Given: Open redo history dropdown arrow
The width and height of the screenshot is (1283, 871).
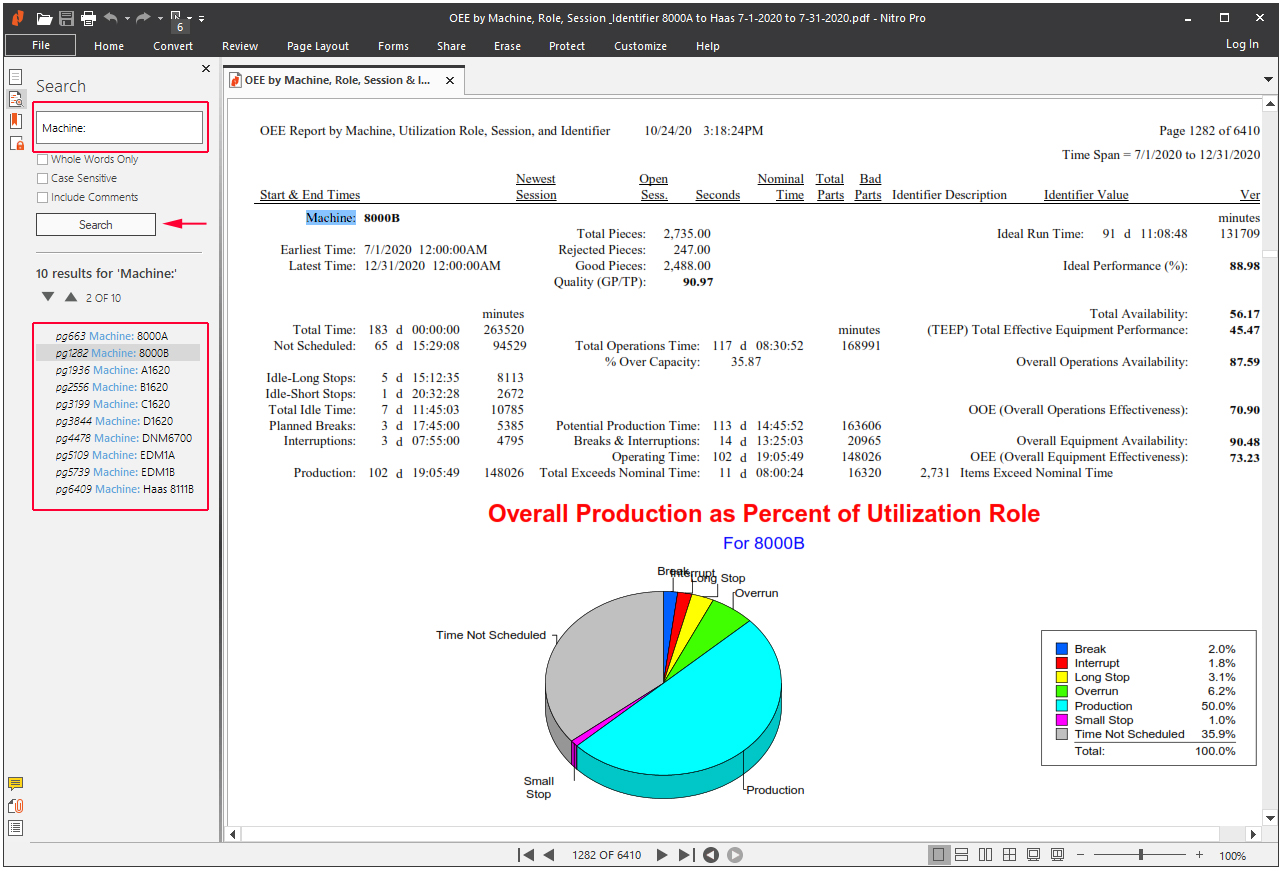Looking at the screenshot, I should (x=159, y=19).
